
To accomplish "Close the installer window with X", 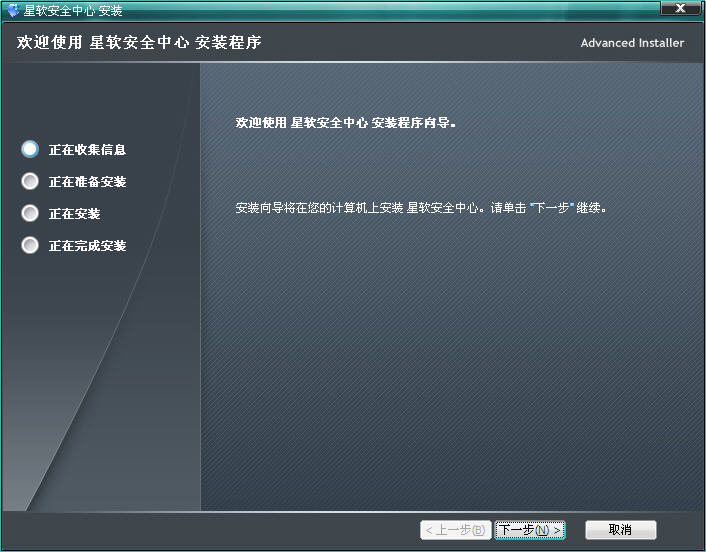I will 680,8.
